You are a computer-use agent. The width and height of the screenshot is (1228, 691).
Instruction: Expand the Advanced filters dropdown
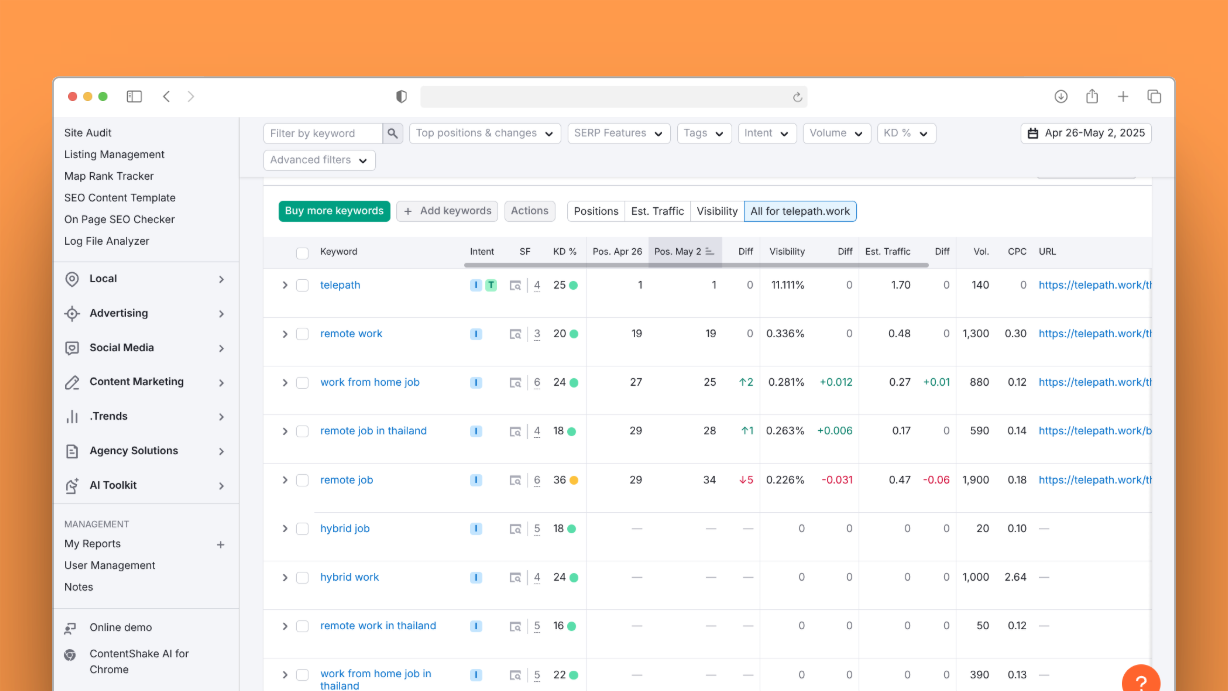(x=319, y=160)
